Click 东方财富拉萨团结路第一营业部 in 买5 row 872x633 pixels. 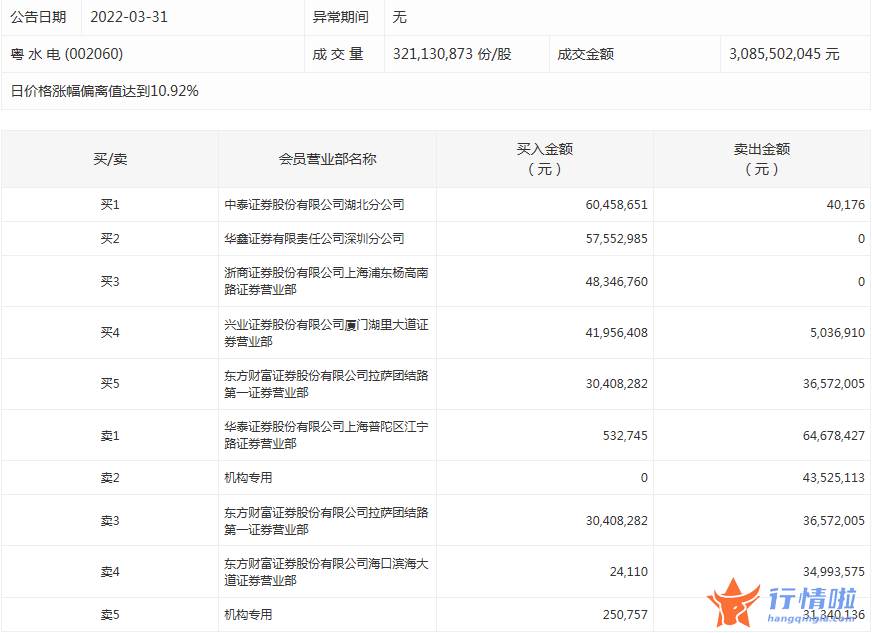click(x=326, y=384)
